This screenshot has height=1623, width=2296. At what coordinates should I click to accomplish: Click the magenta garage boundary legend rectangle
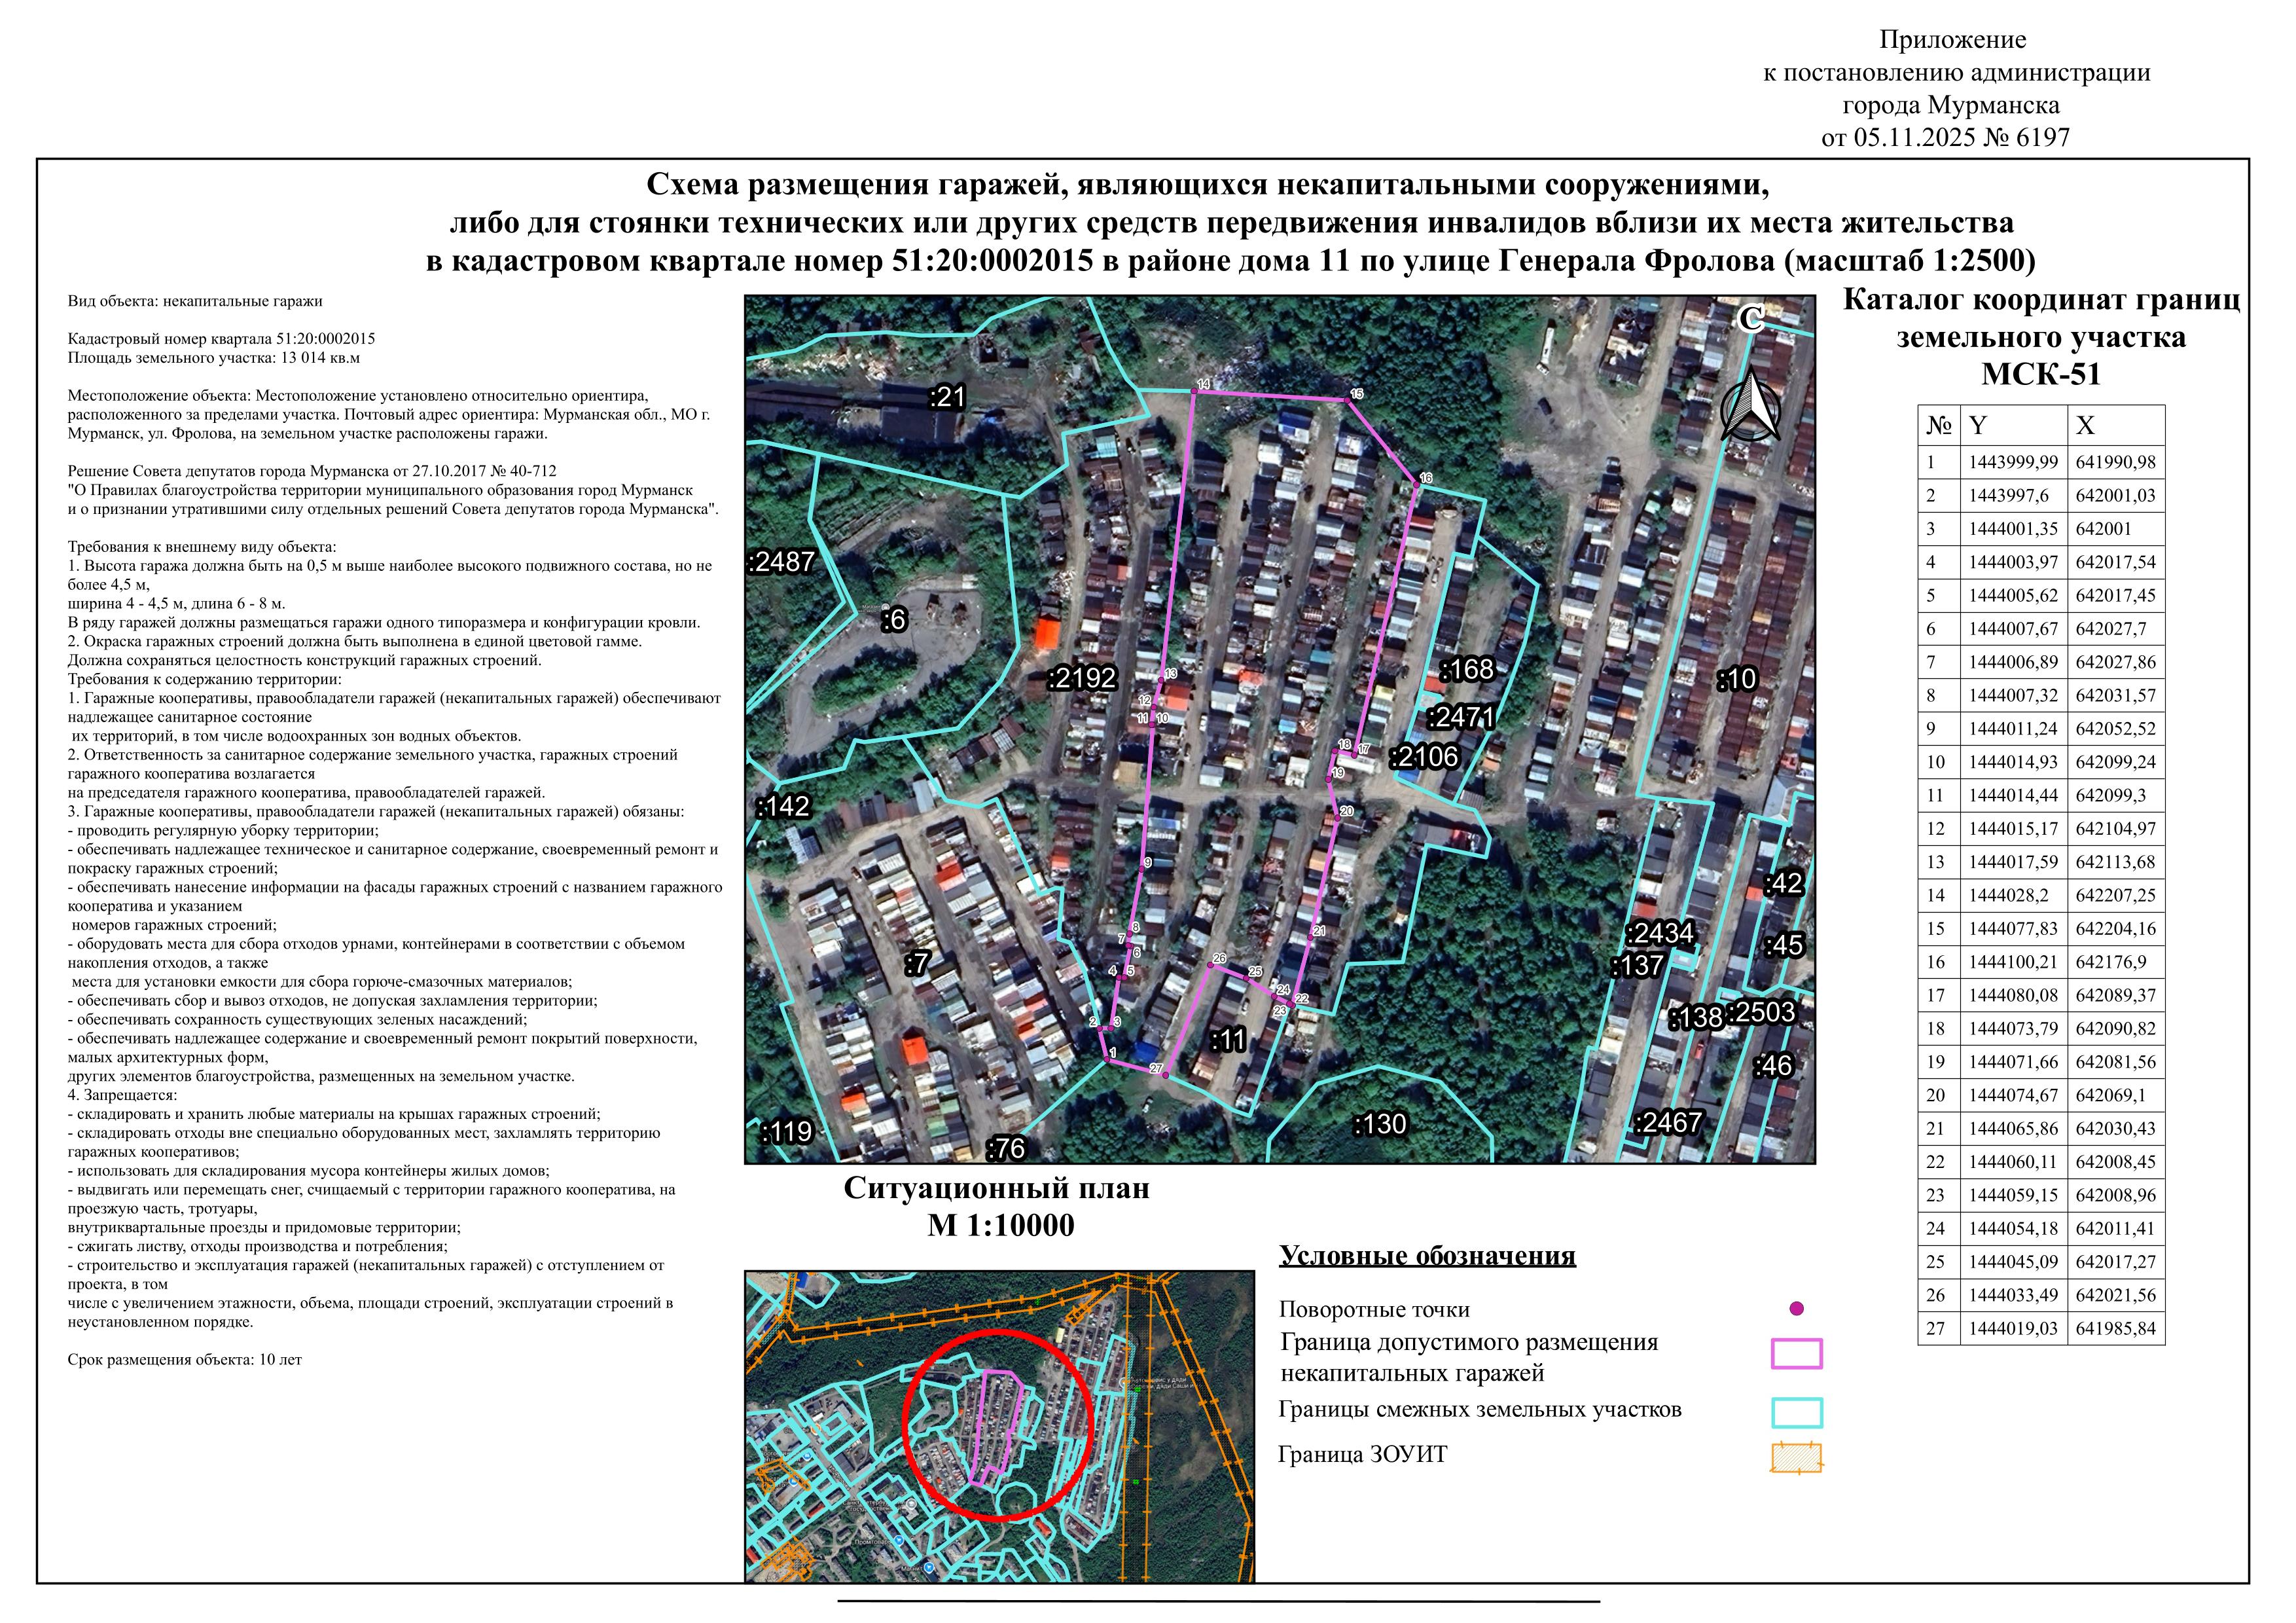[1796, 1353]
